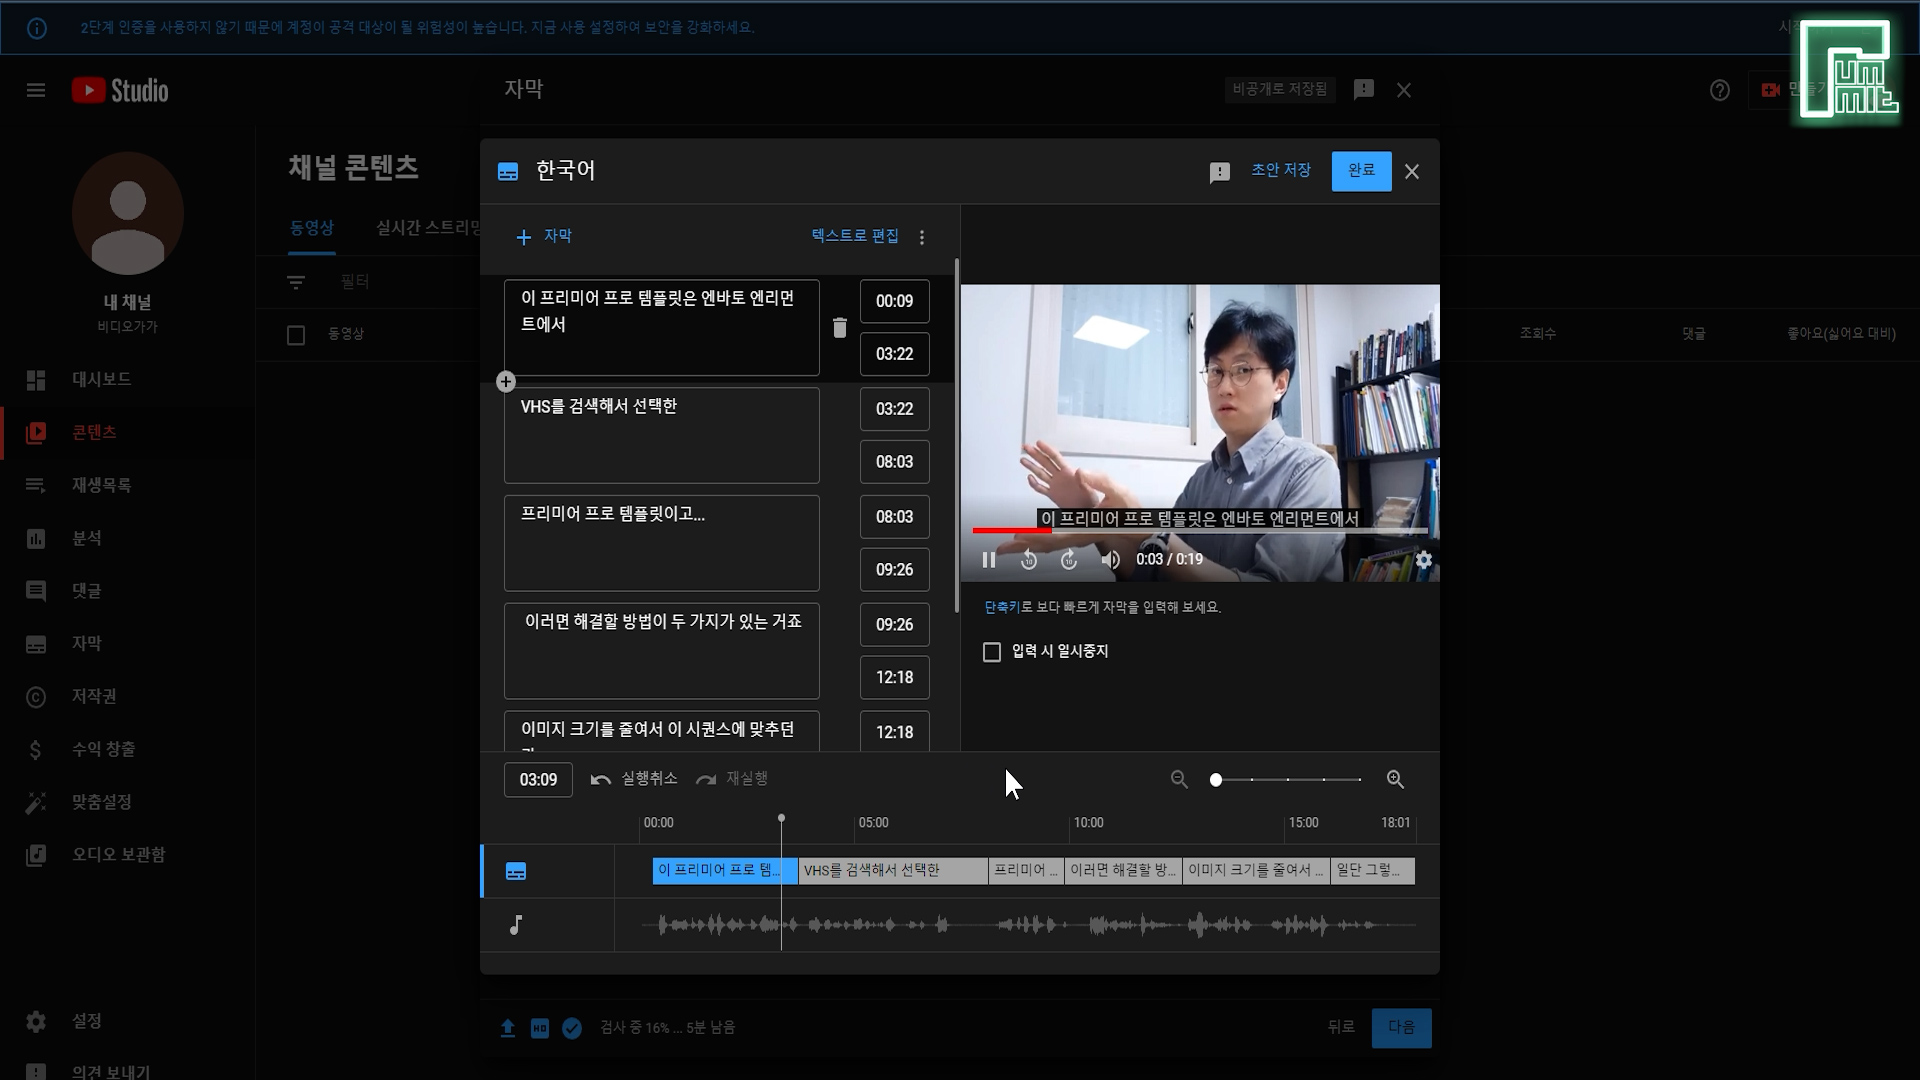
Task: Open the YouTube Studio hamburger menu
Action: [36, 91]
